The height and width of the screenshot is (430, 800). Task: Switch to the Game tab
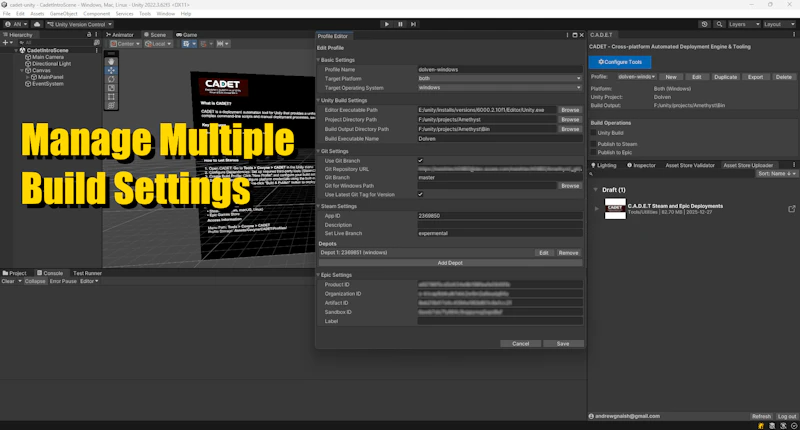(186, 35)
